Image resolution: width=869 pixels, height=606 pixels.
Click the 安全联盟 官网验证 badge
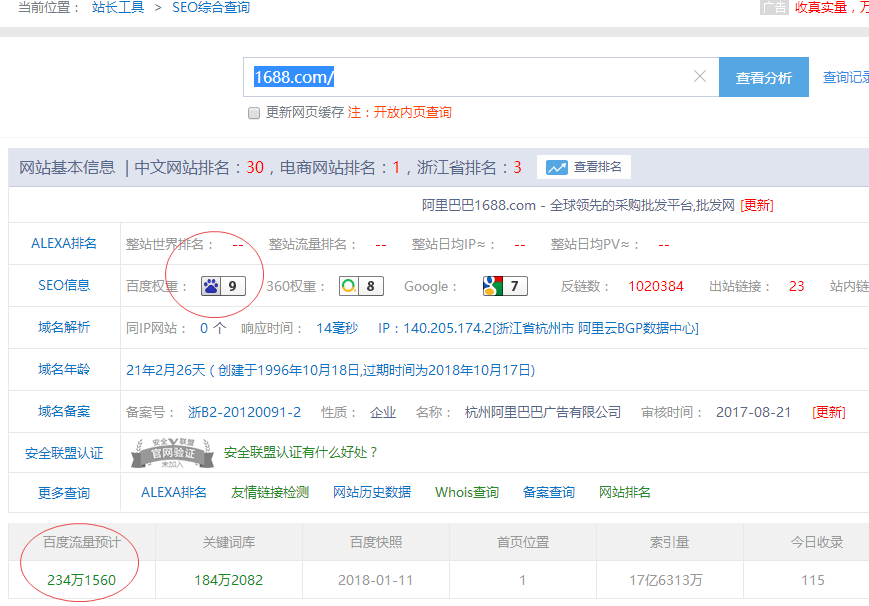[172, 453]
